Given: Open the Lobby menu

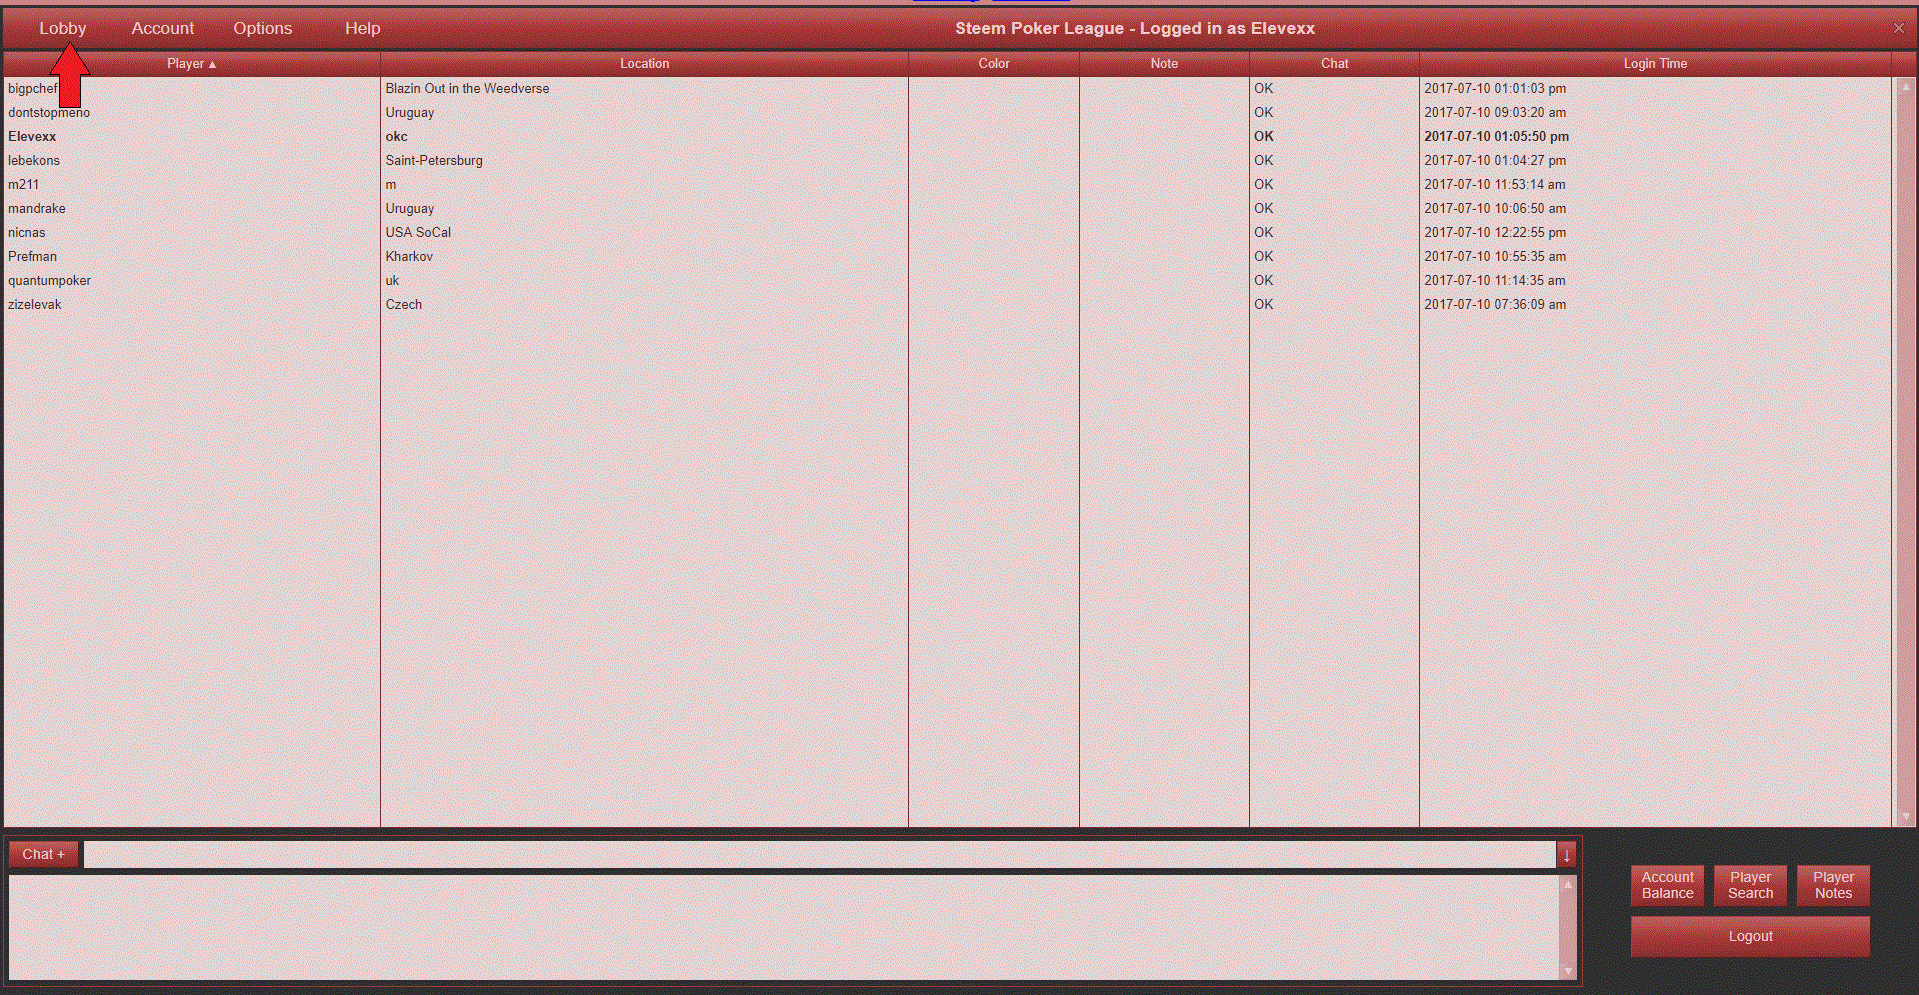Looking at the screenshot, I should (62, 28).
